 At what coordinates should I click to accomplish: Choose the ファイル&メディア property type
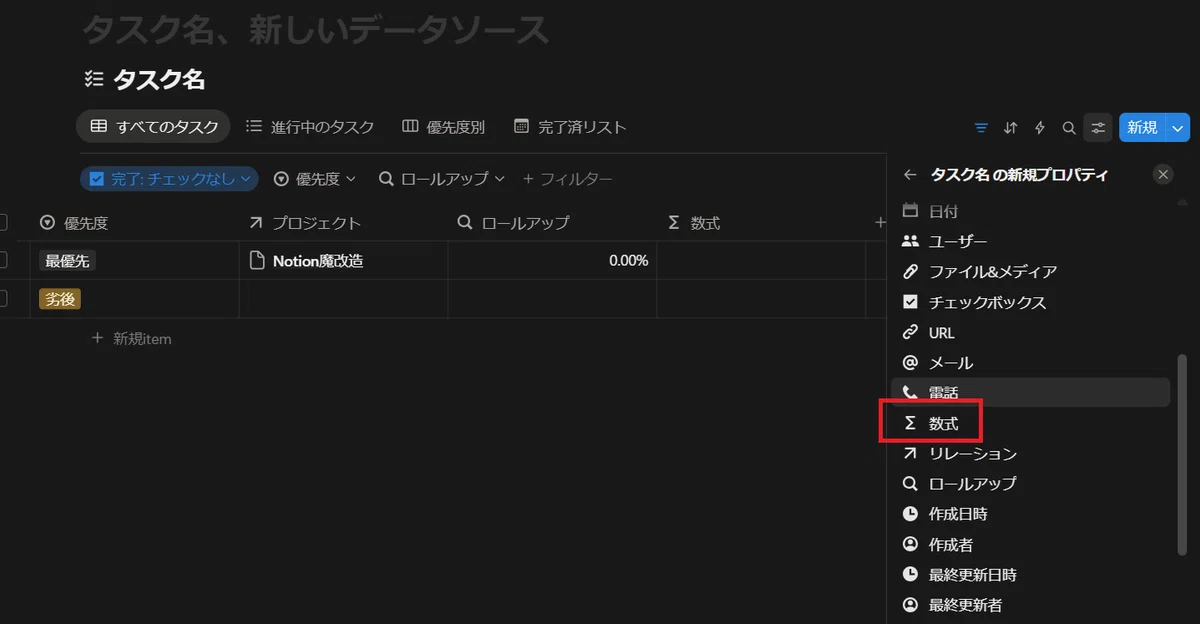1030,271
